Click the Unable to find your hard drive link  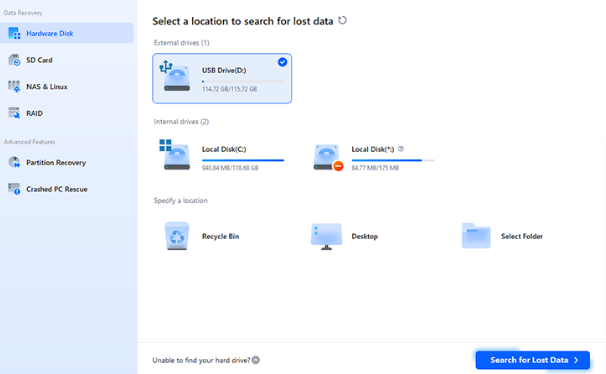coord(201,360)
